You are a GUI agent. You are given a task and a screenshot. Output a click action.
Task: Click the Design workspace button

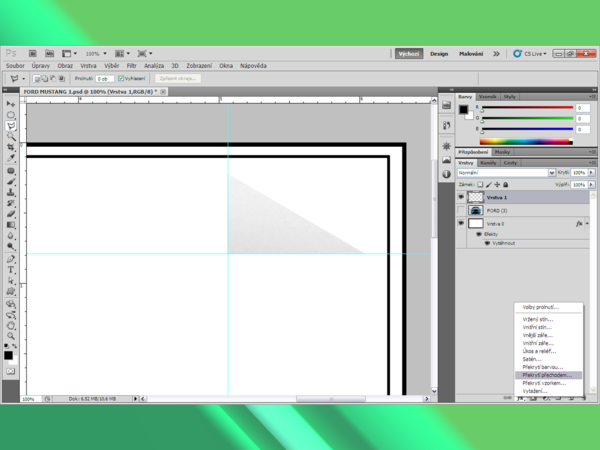click(x=439, y=54)
